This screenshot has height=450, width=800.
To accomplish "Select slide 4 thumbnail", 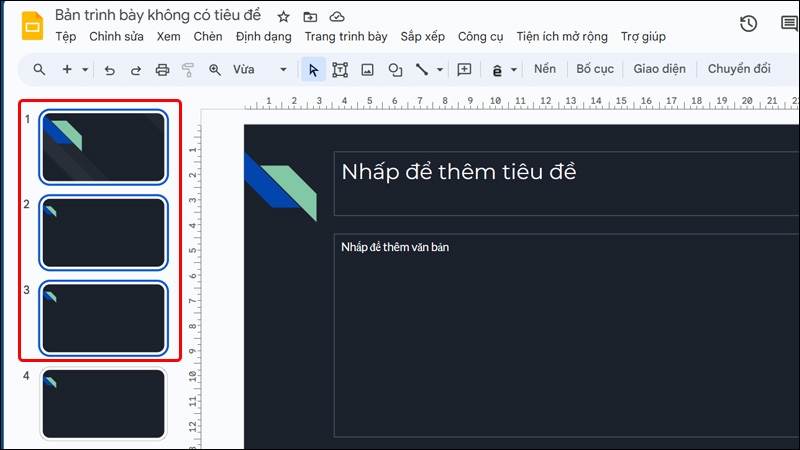I will click(x=104, y=404).
